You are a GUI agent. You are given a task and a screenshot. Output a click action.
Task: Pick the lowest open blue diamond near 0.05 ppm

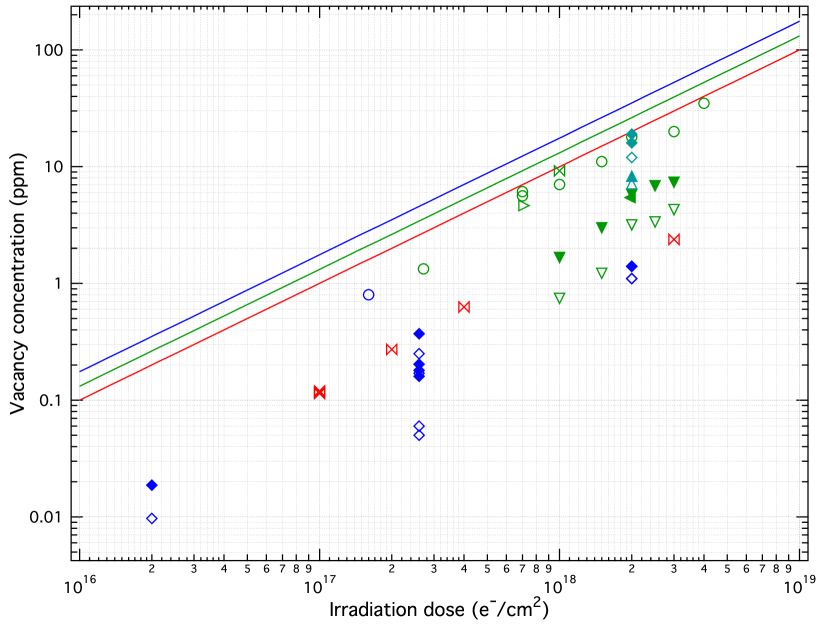pyautogui.click(x=419, y=435)
